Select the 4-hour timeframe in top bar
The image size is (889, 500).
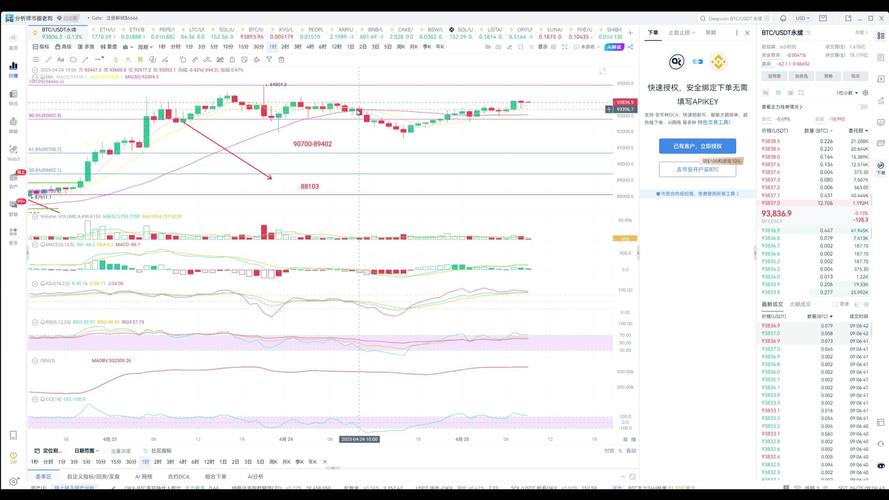coord(310,46)
